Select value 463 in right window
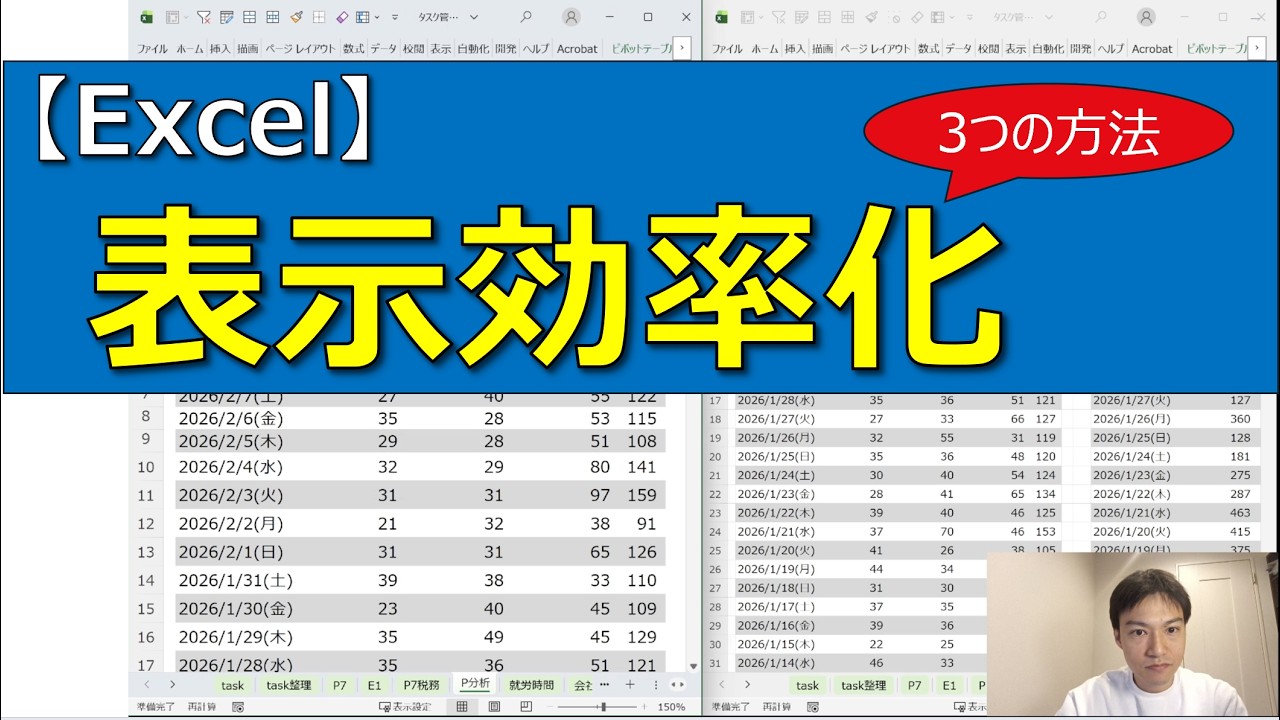1280x720 pixels. tap(1240, 513)
